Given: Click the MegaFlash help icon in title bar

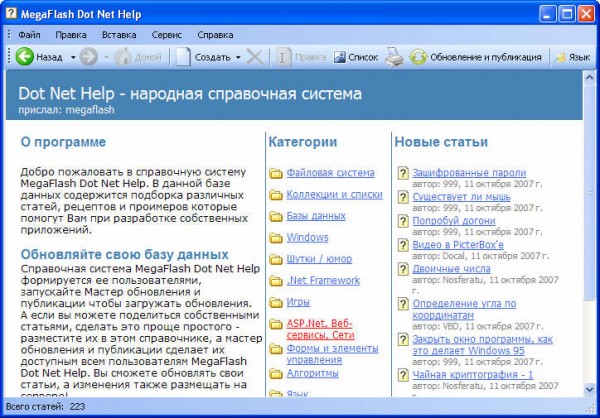Looking at the screenshot, I should 11,13.
